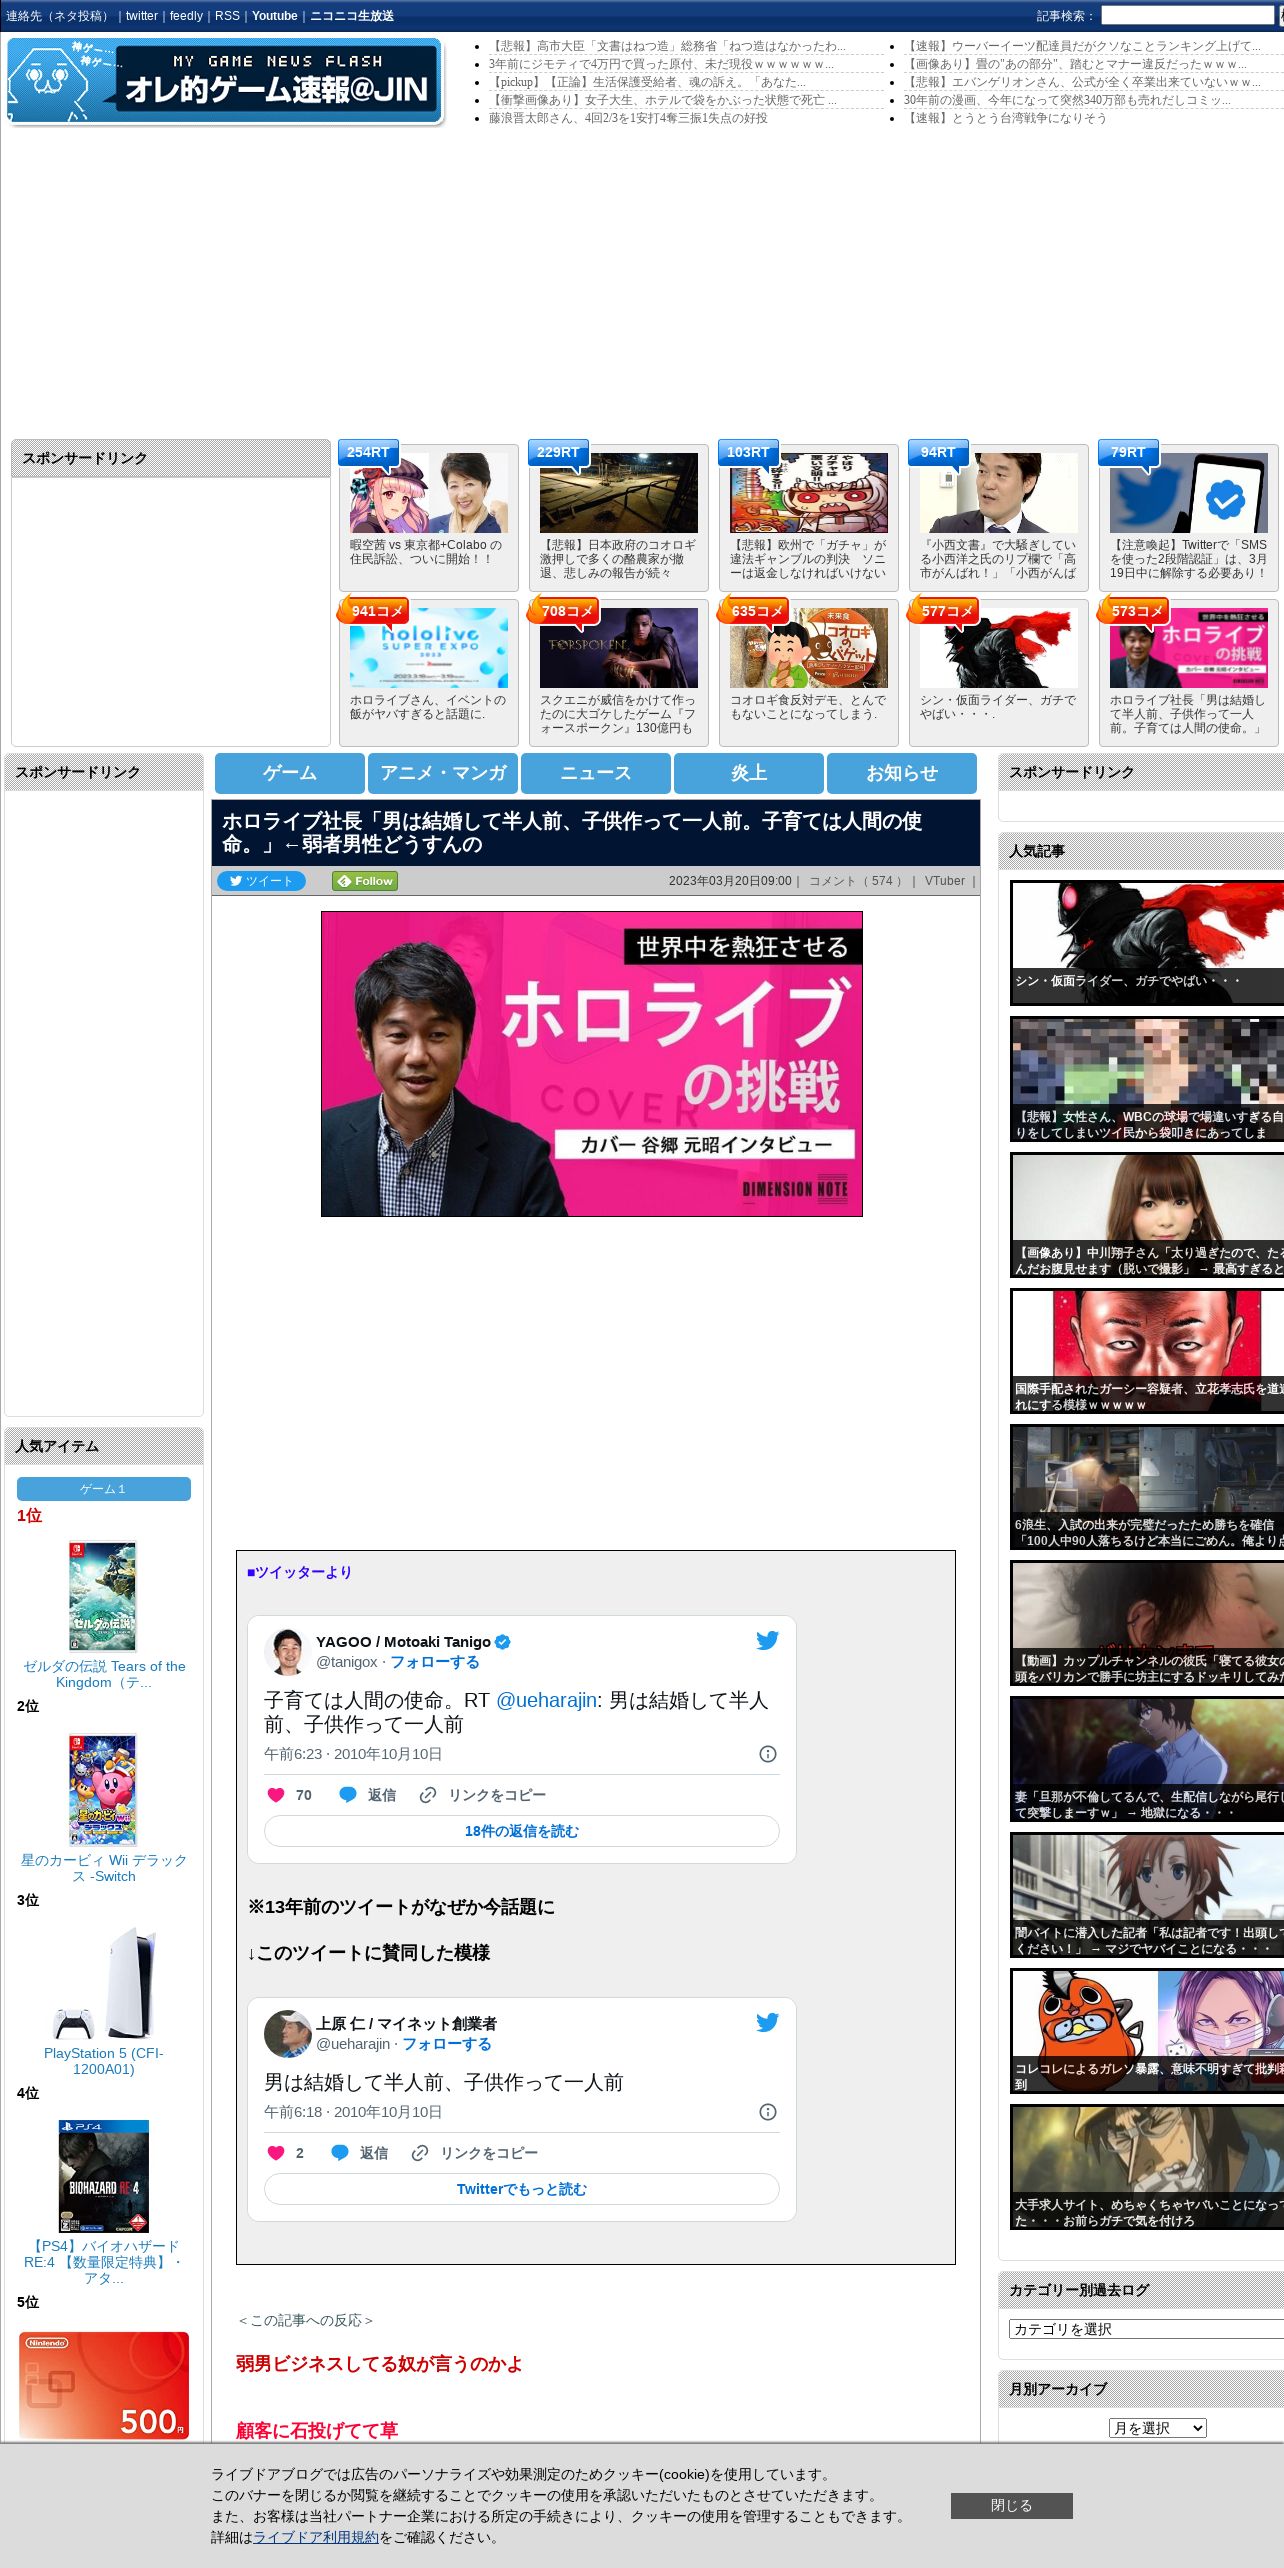Image resolution: width=1284 pixels, height=2568 pixels.
Task: Open 635コメ コオロギ食反対デモ thumbnail
Action: point(809,648)
